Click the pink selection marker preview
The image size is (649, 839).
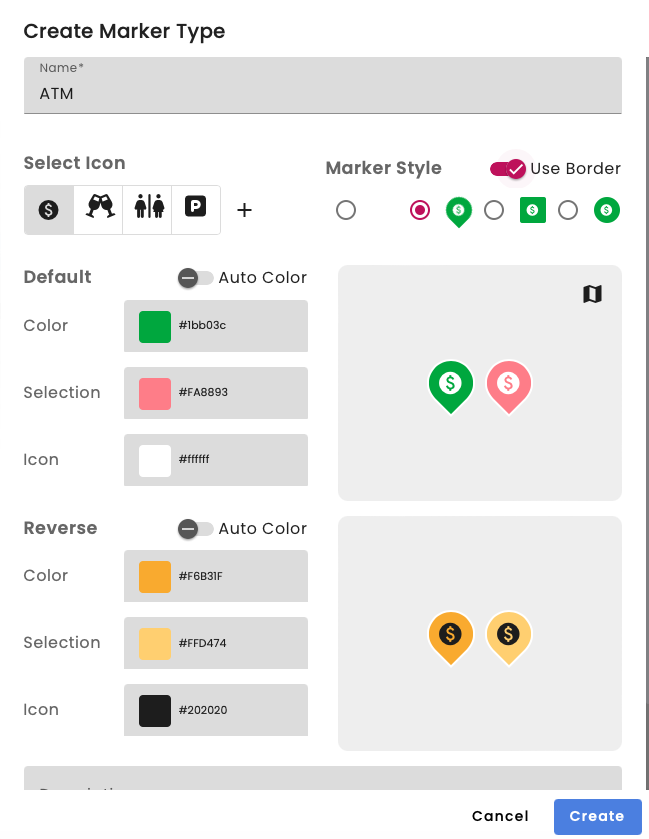point(508,384)
